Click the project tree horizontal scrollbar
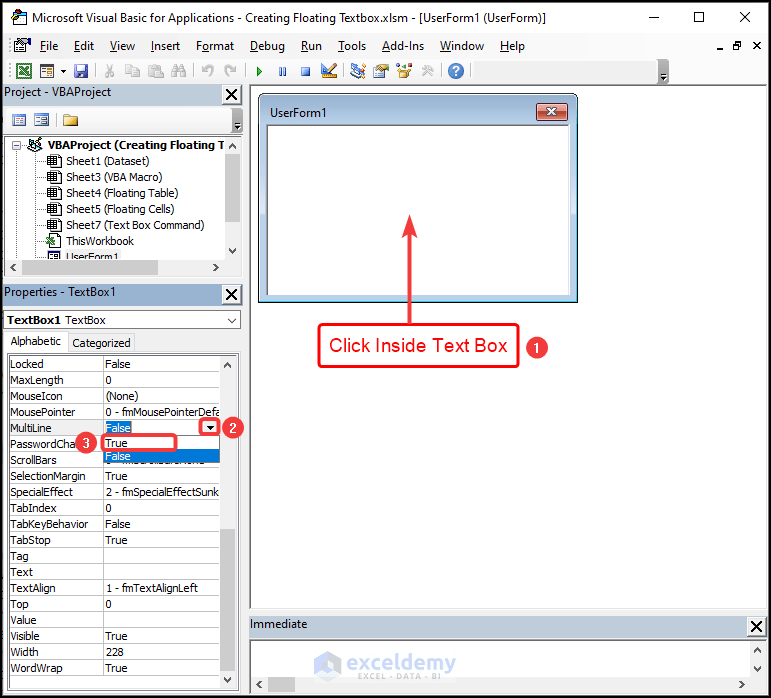The height and width of the screenshot is (698, 771). pos(90,267)
